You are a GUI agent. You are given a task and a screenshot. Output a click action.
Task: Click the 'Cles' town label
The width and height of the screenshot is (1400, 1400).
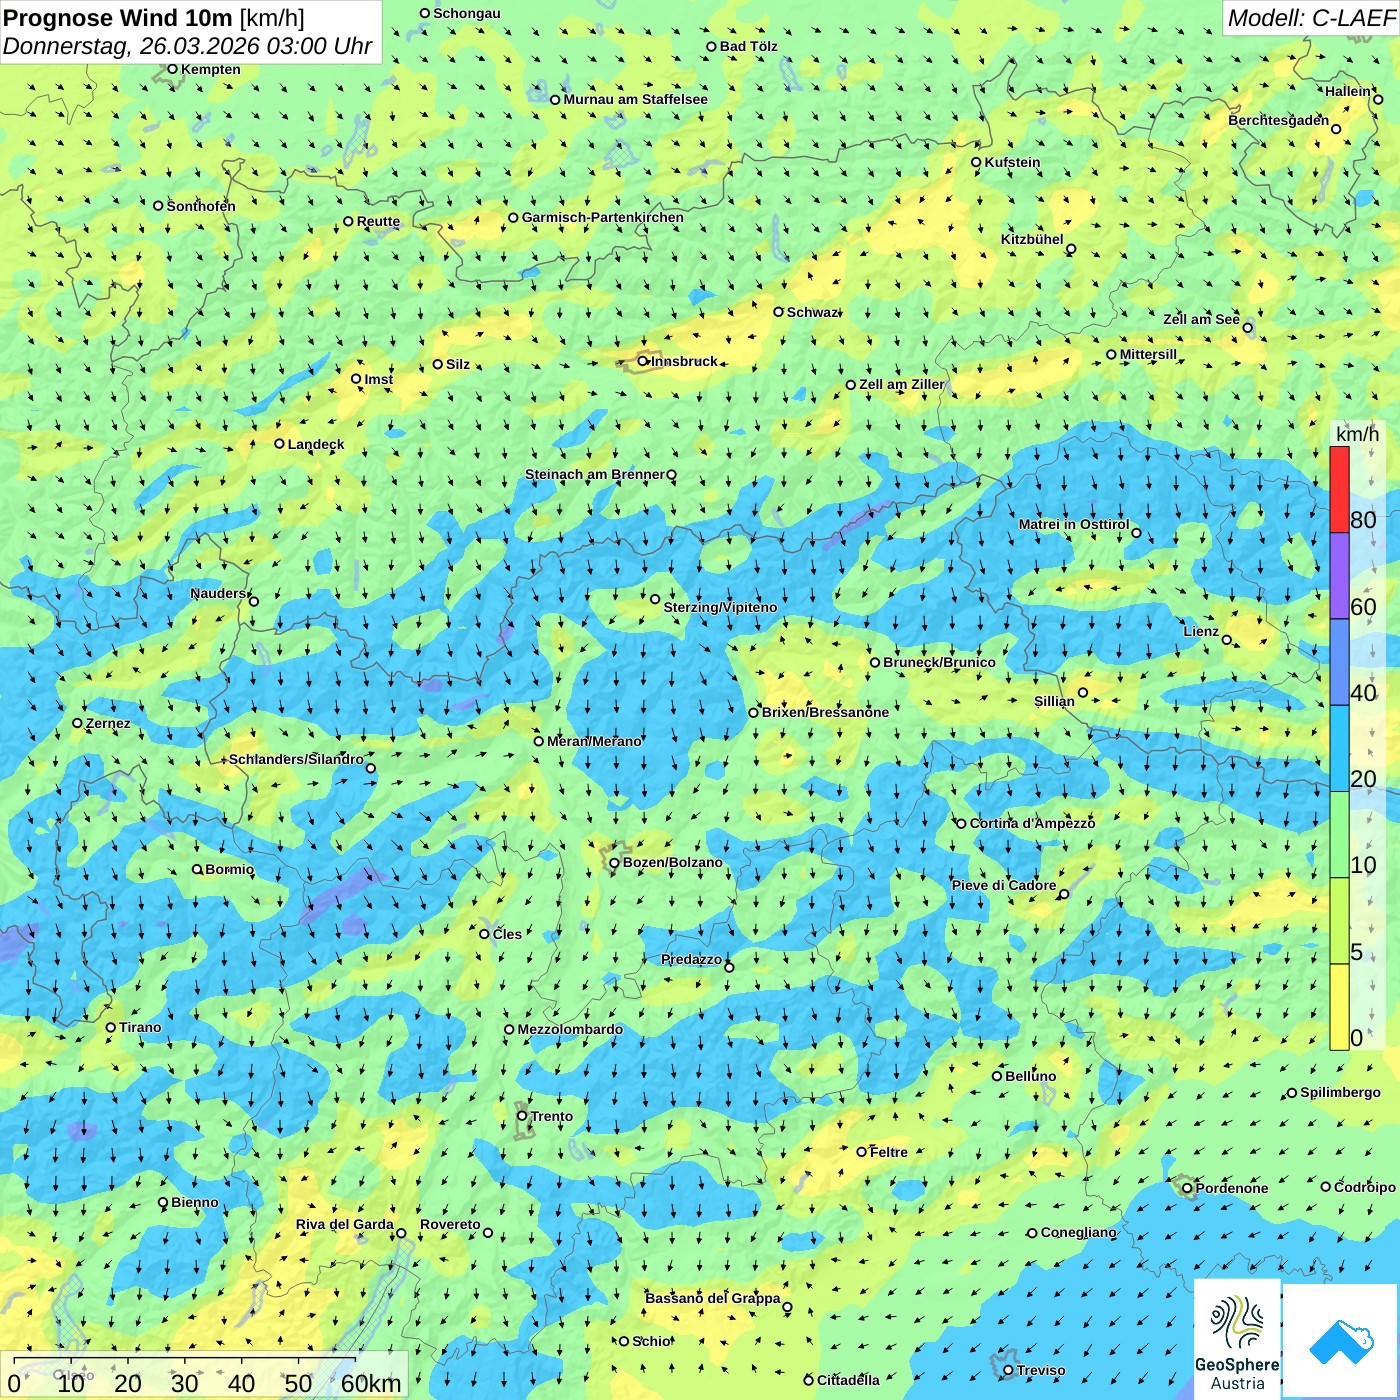click(x=507, y=934)
